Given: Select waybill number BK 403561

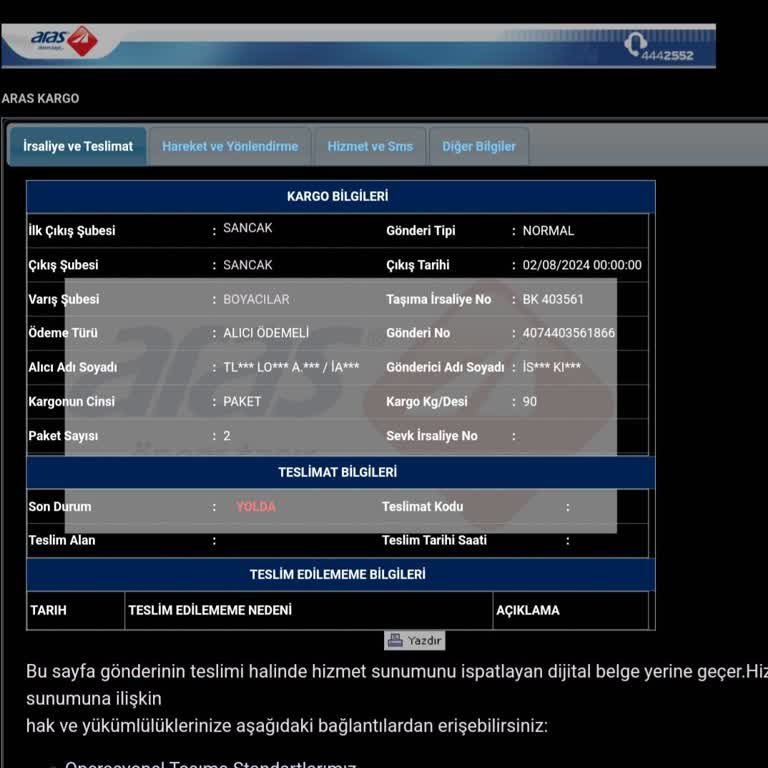Looking at the screenshot, I should point(553,299).
